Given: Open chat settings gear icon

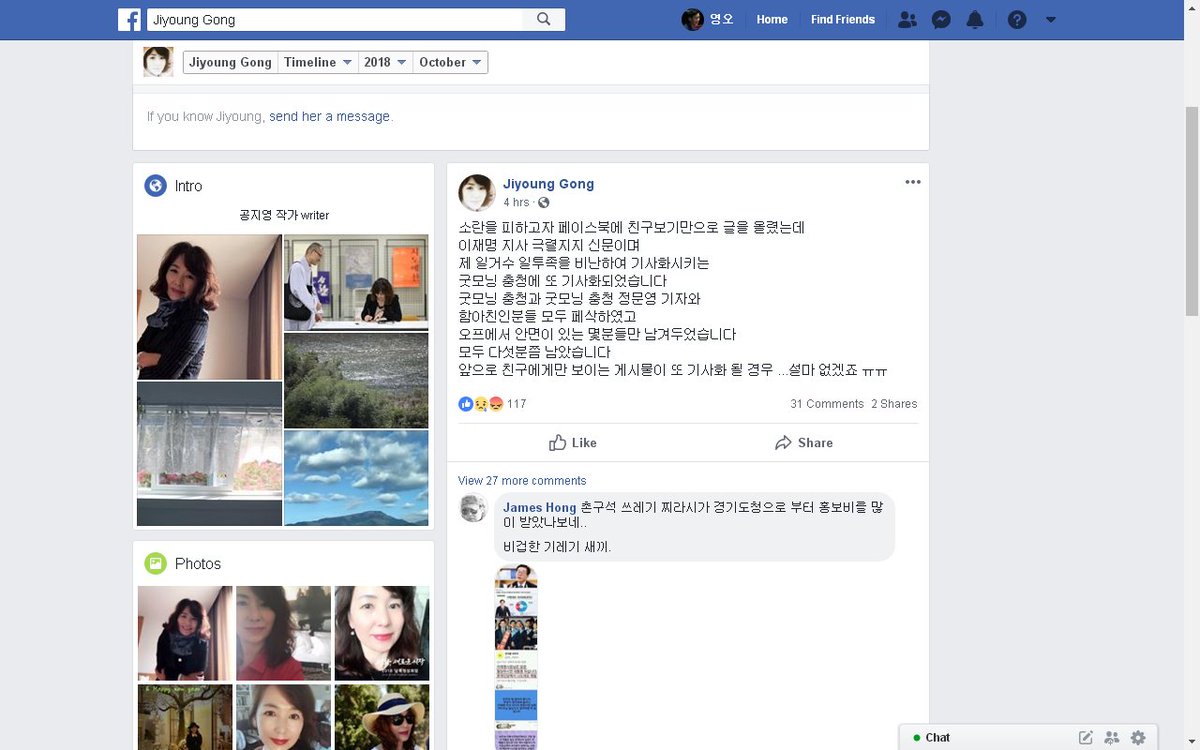Looking at the screenshot, I should [1138, 738].
